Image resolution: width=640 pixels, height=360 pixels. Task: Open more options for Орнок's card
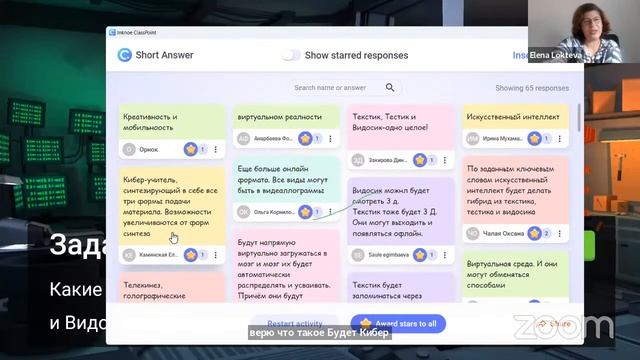tap(216, 149)
